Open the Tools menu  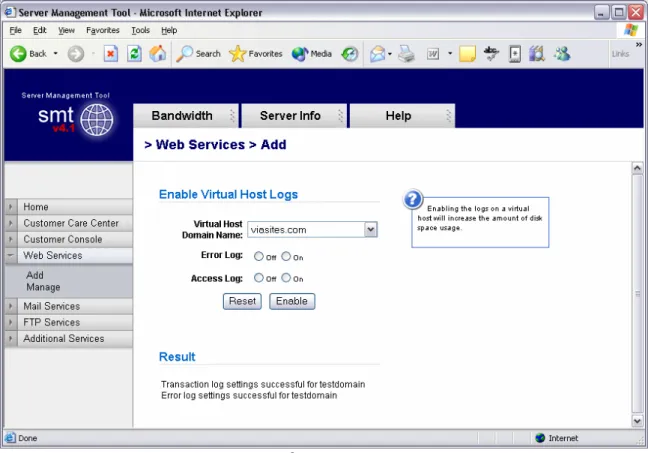coord(141,30)
